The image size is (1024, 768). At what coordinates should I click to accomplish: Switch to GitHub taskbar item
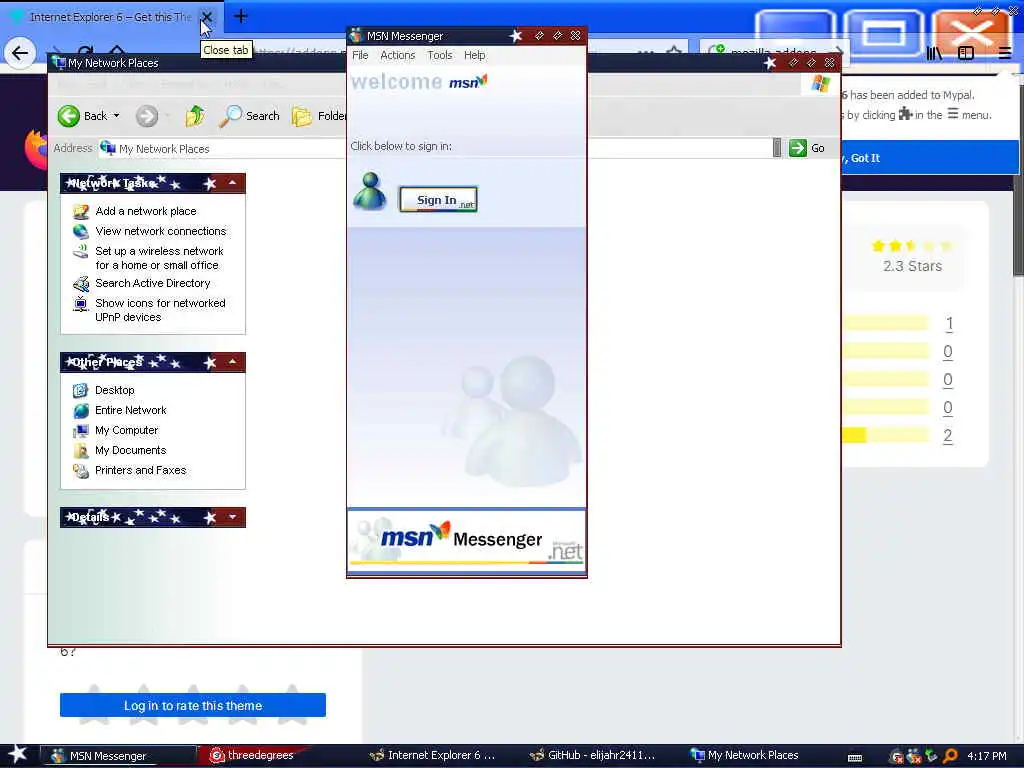(591, 756)
